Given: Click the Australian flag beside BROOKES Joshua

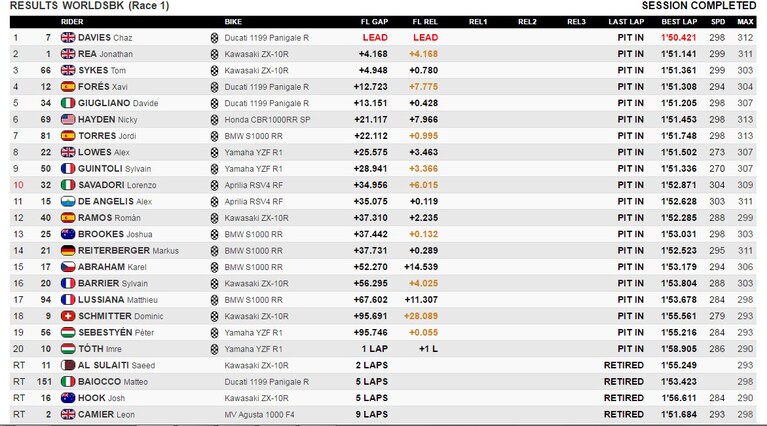Looking at the screenshot, I should [x=68, y=234].
